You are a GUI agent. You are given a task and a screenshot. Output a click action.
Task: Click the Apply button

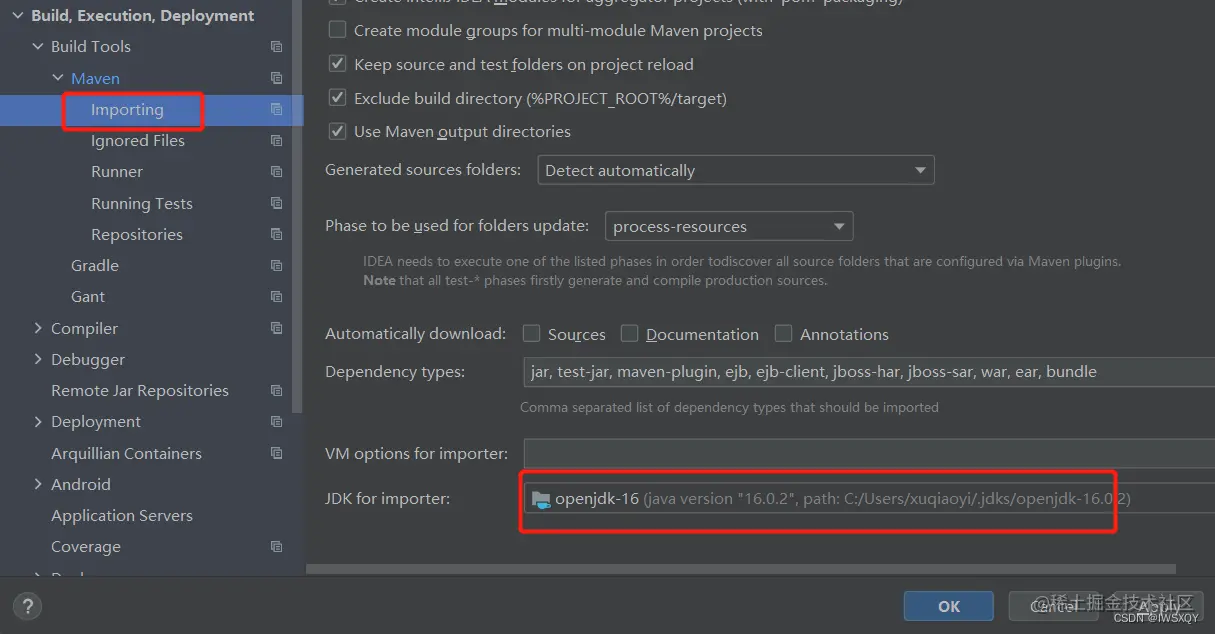pyautogui.click(x=1159, y=606)
